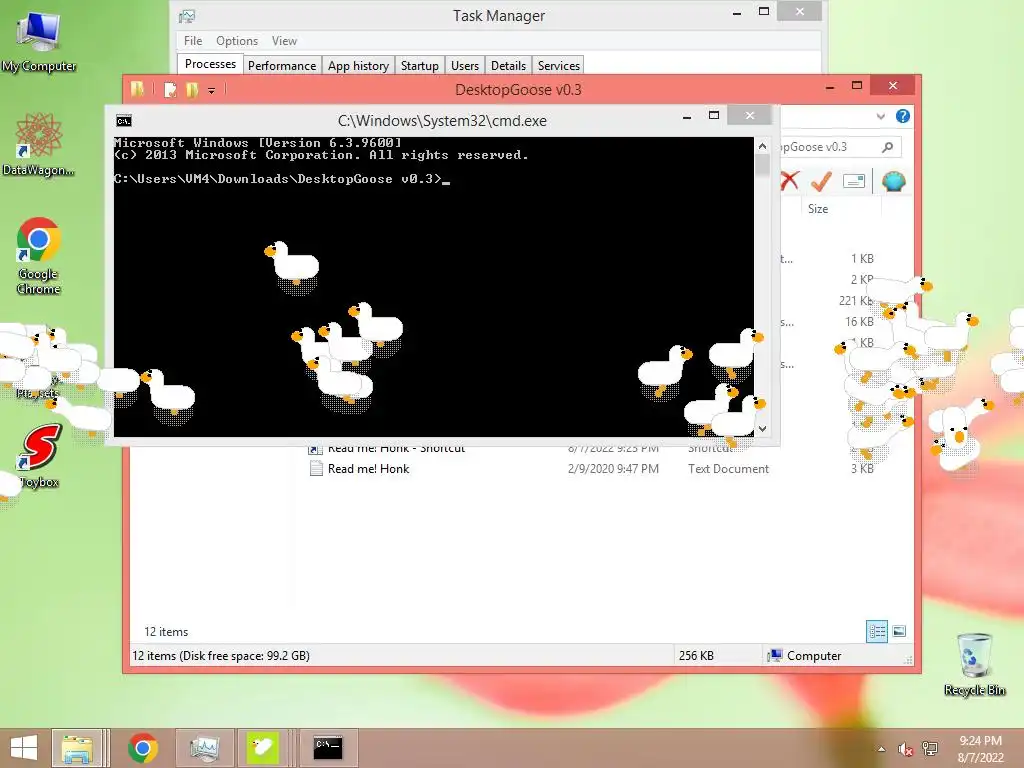Switch Explorer to large icons view
The image size is (1024, 768).
click(899, 631)
